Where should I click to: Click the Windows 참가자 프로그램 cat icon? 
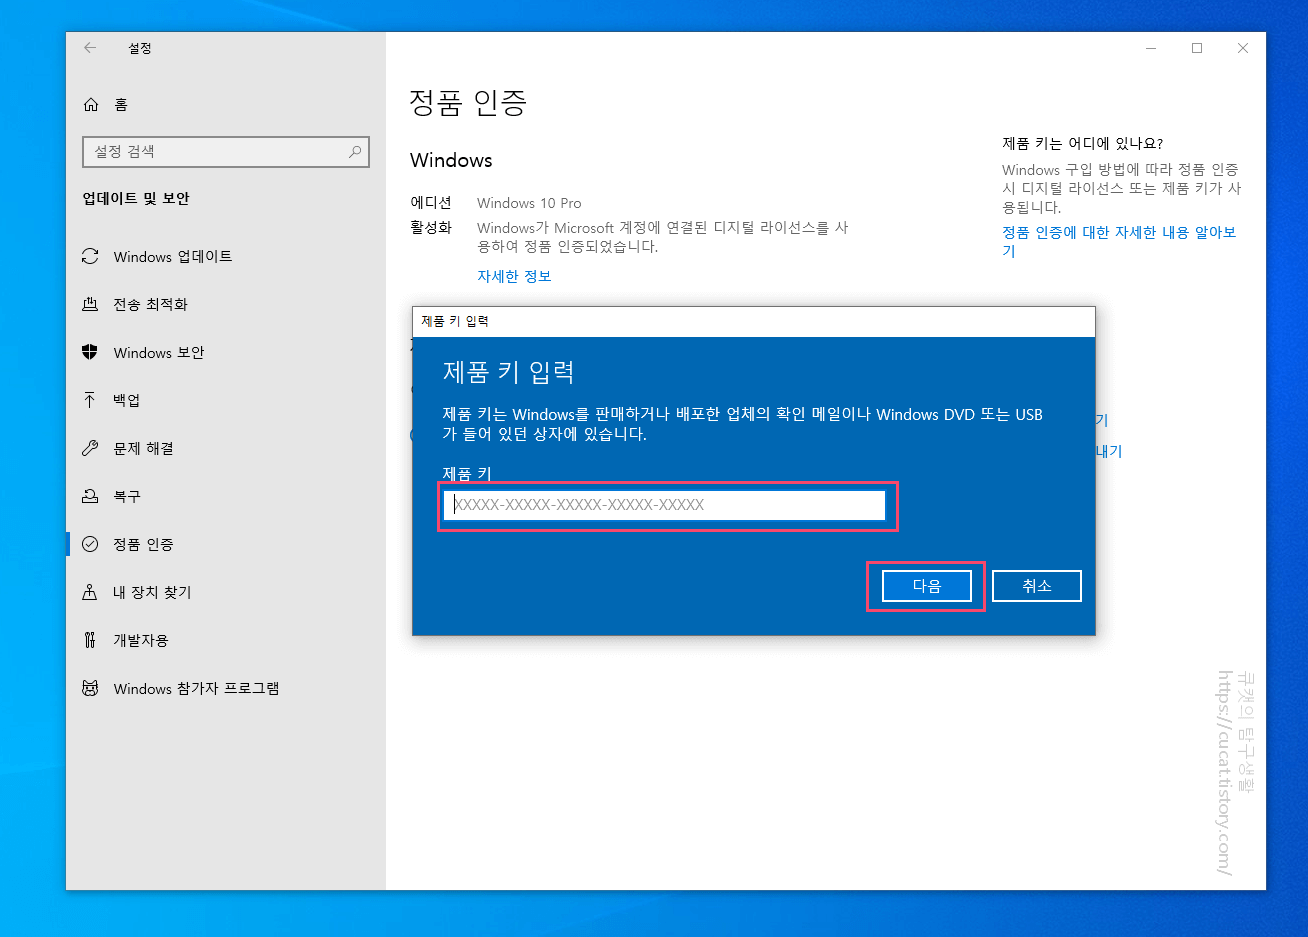90,688
